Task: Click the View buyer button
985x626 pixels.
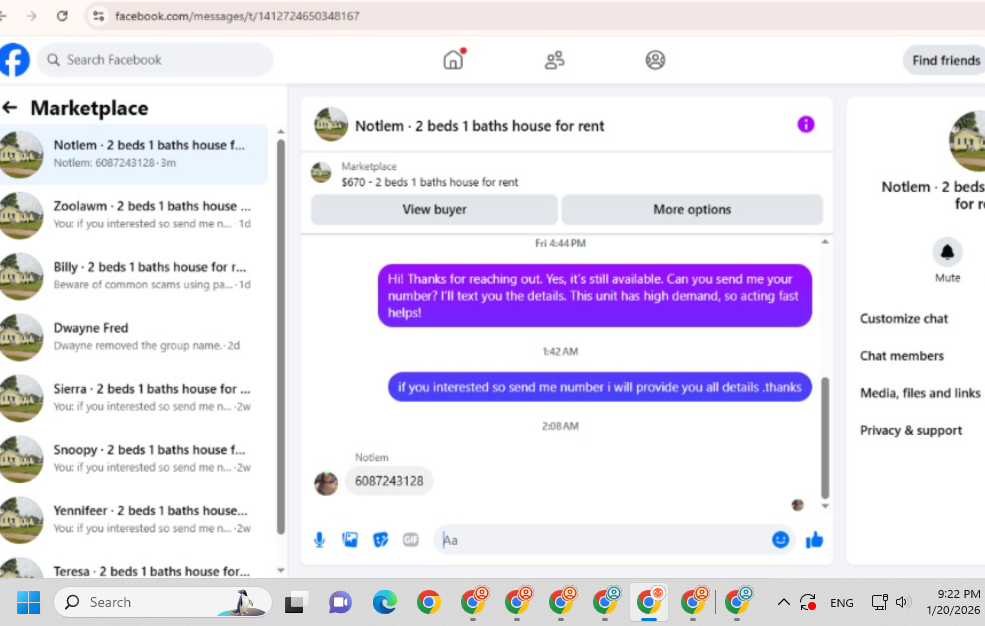Action: (x=434, y=209)
